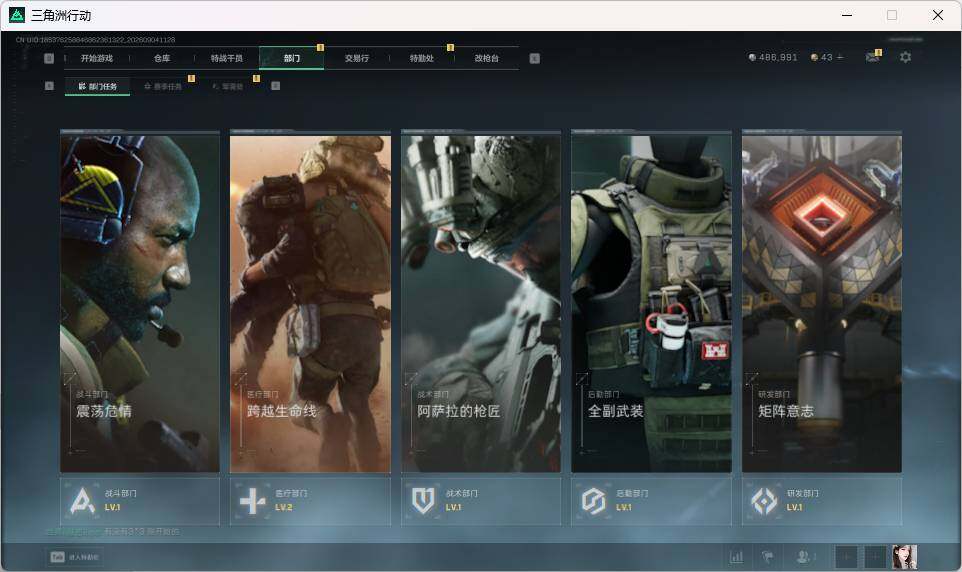Open the 特勤处 tab
Image resolution: width=962 pixels, height=572 pixels.
point(421,58)
